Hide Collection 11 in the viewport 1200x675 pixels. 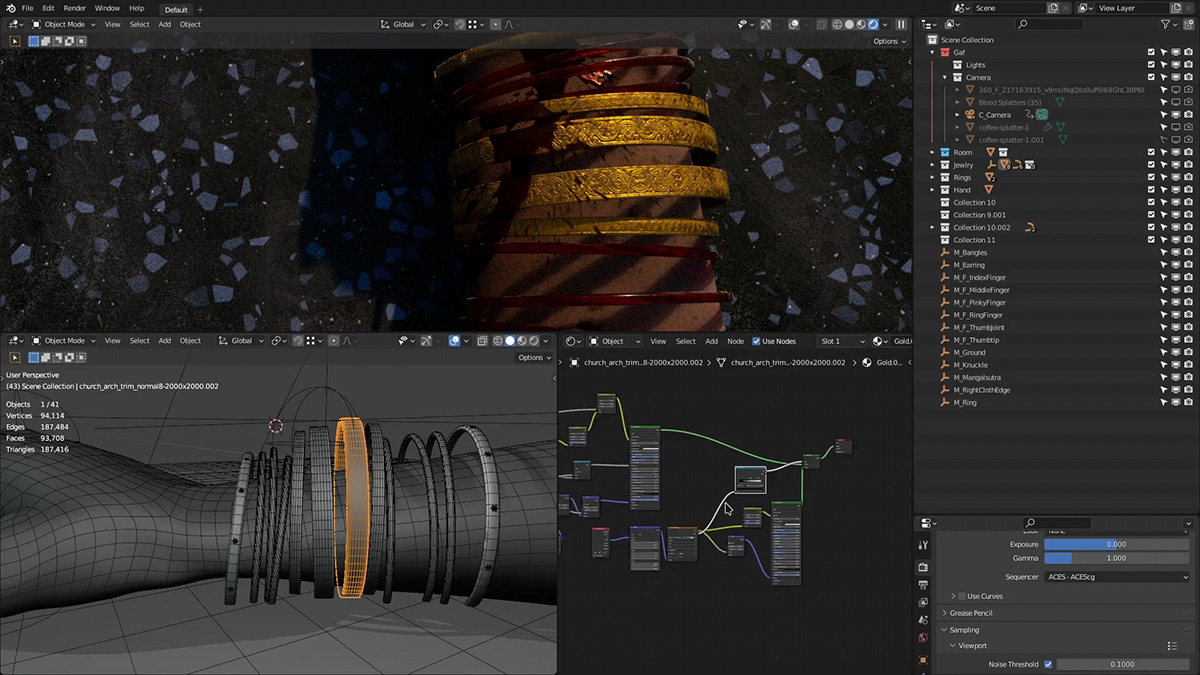[x=1176, y=240]
